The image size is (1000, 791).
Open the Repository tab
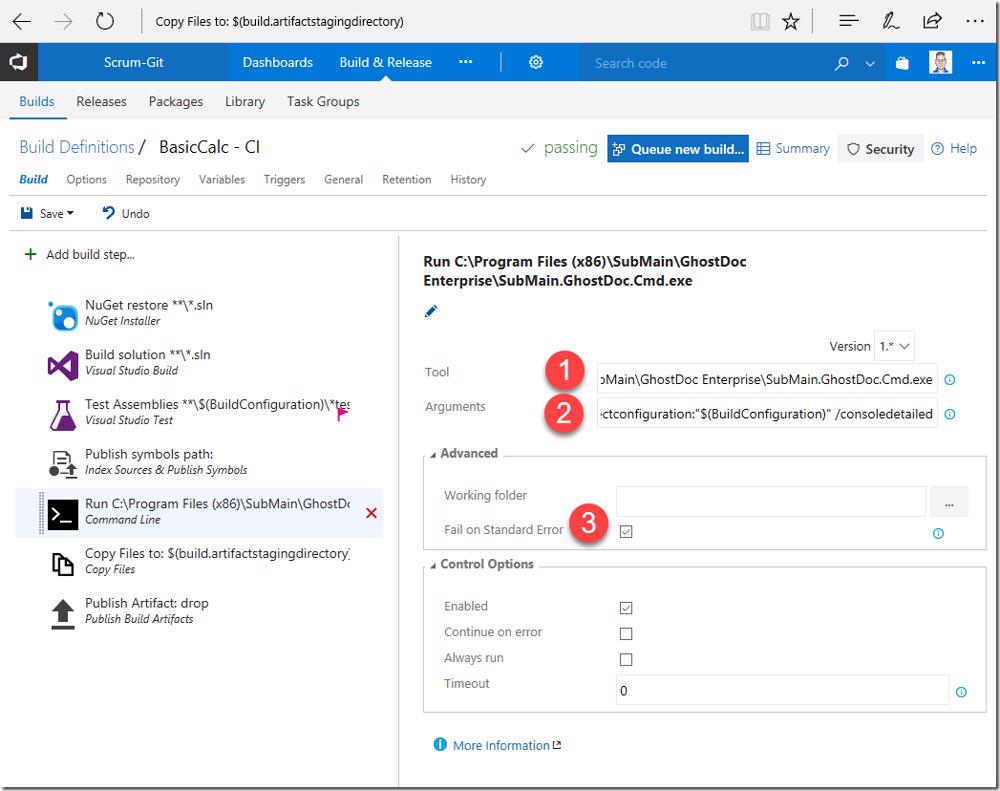coord(152,179)
